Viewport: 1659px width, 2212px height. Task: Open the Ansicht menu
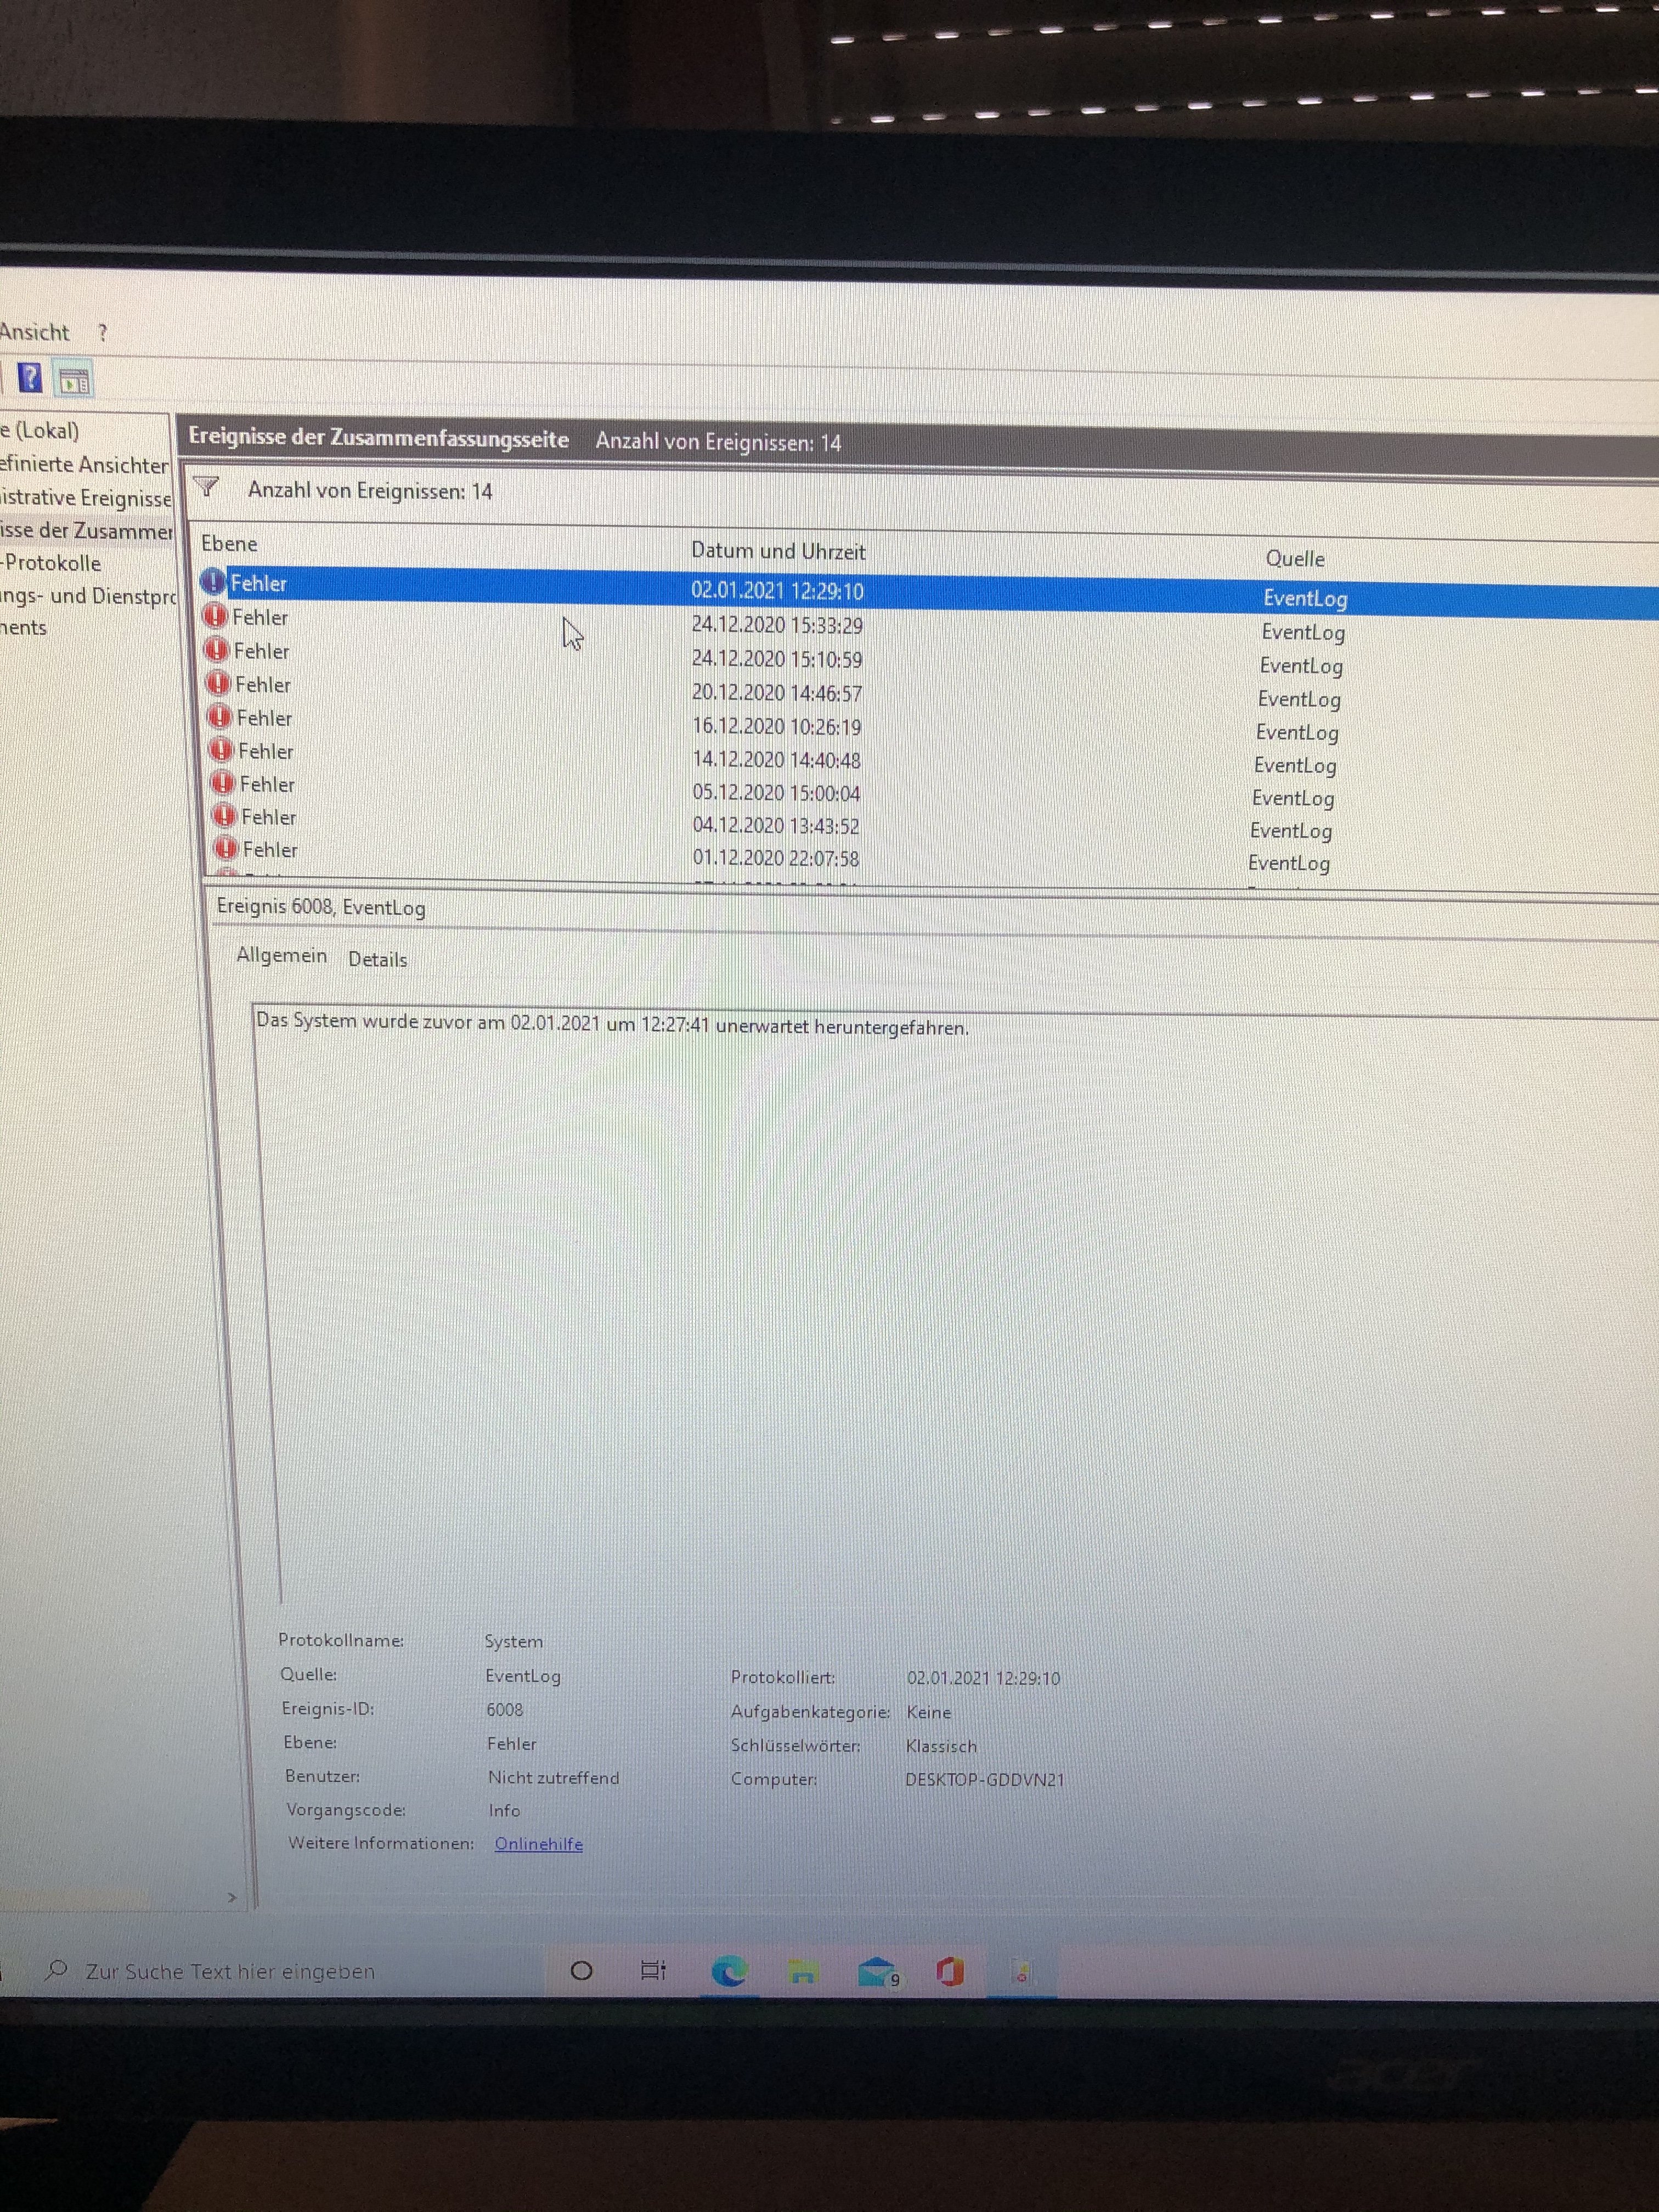pos(34,332)
